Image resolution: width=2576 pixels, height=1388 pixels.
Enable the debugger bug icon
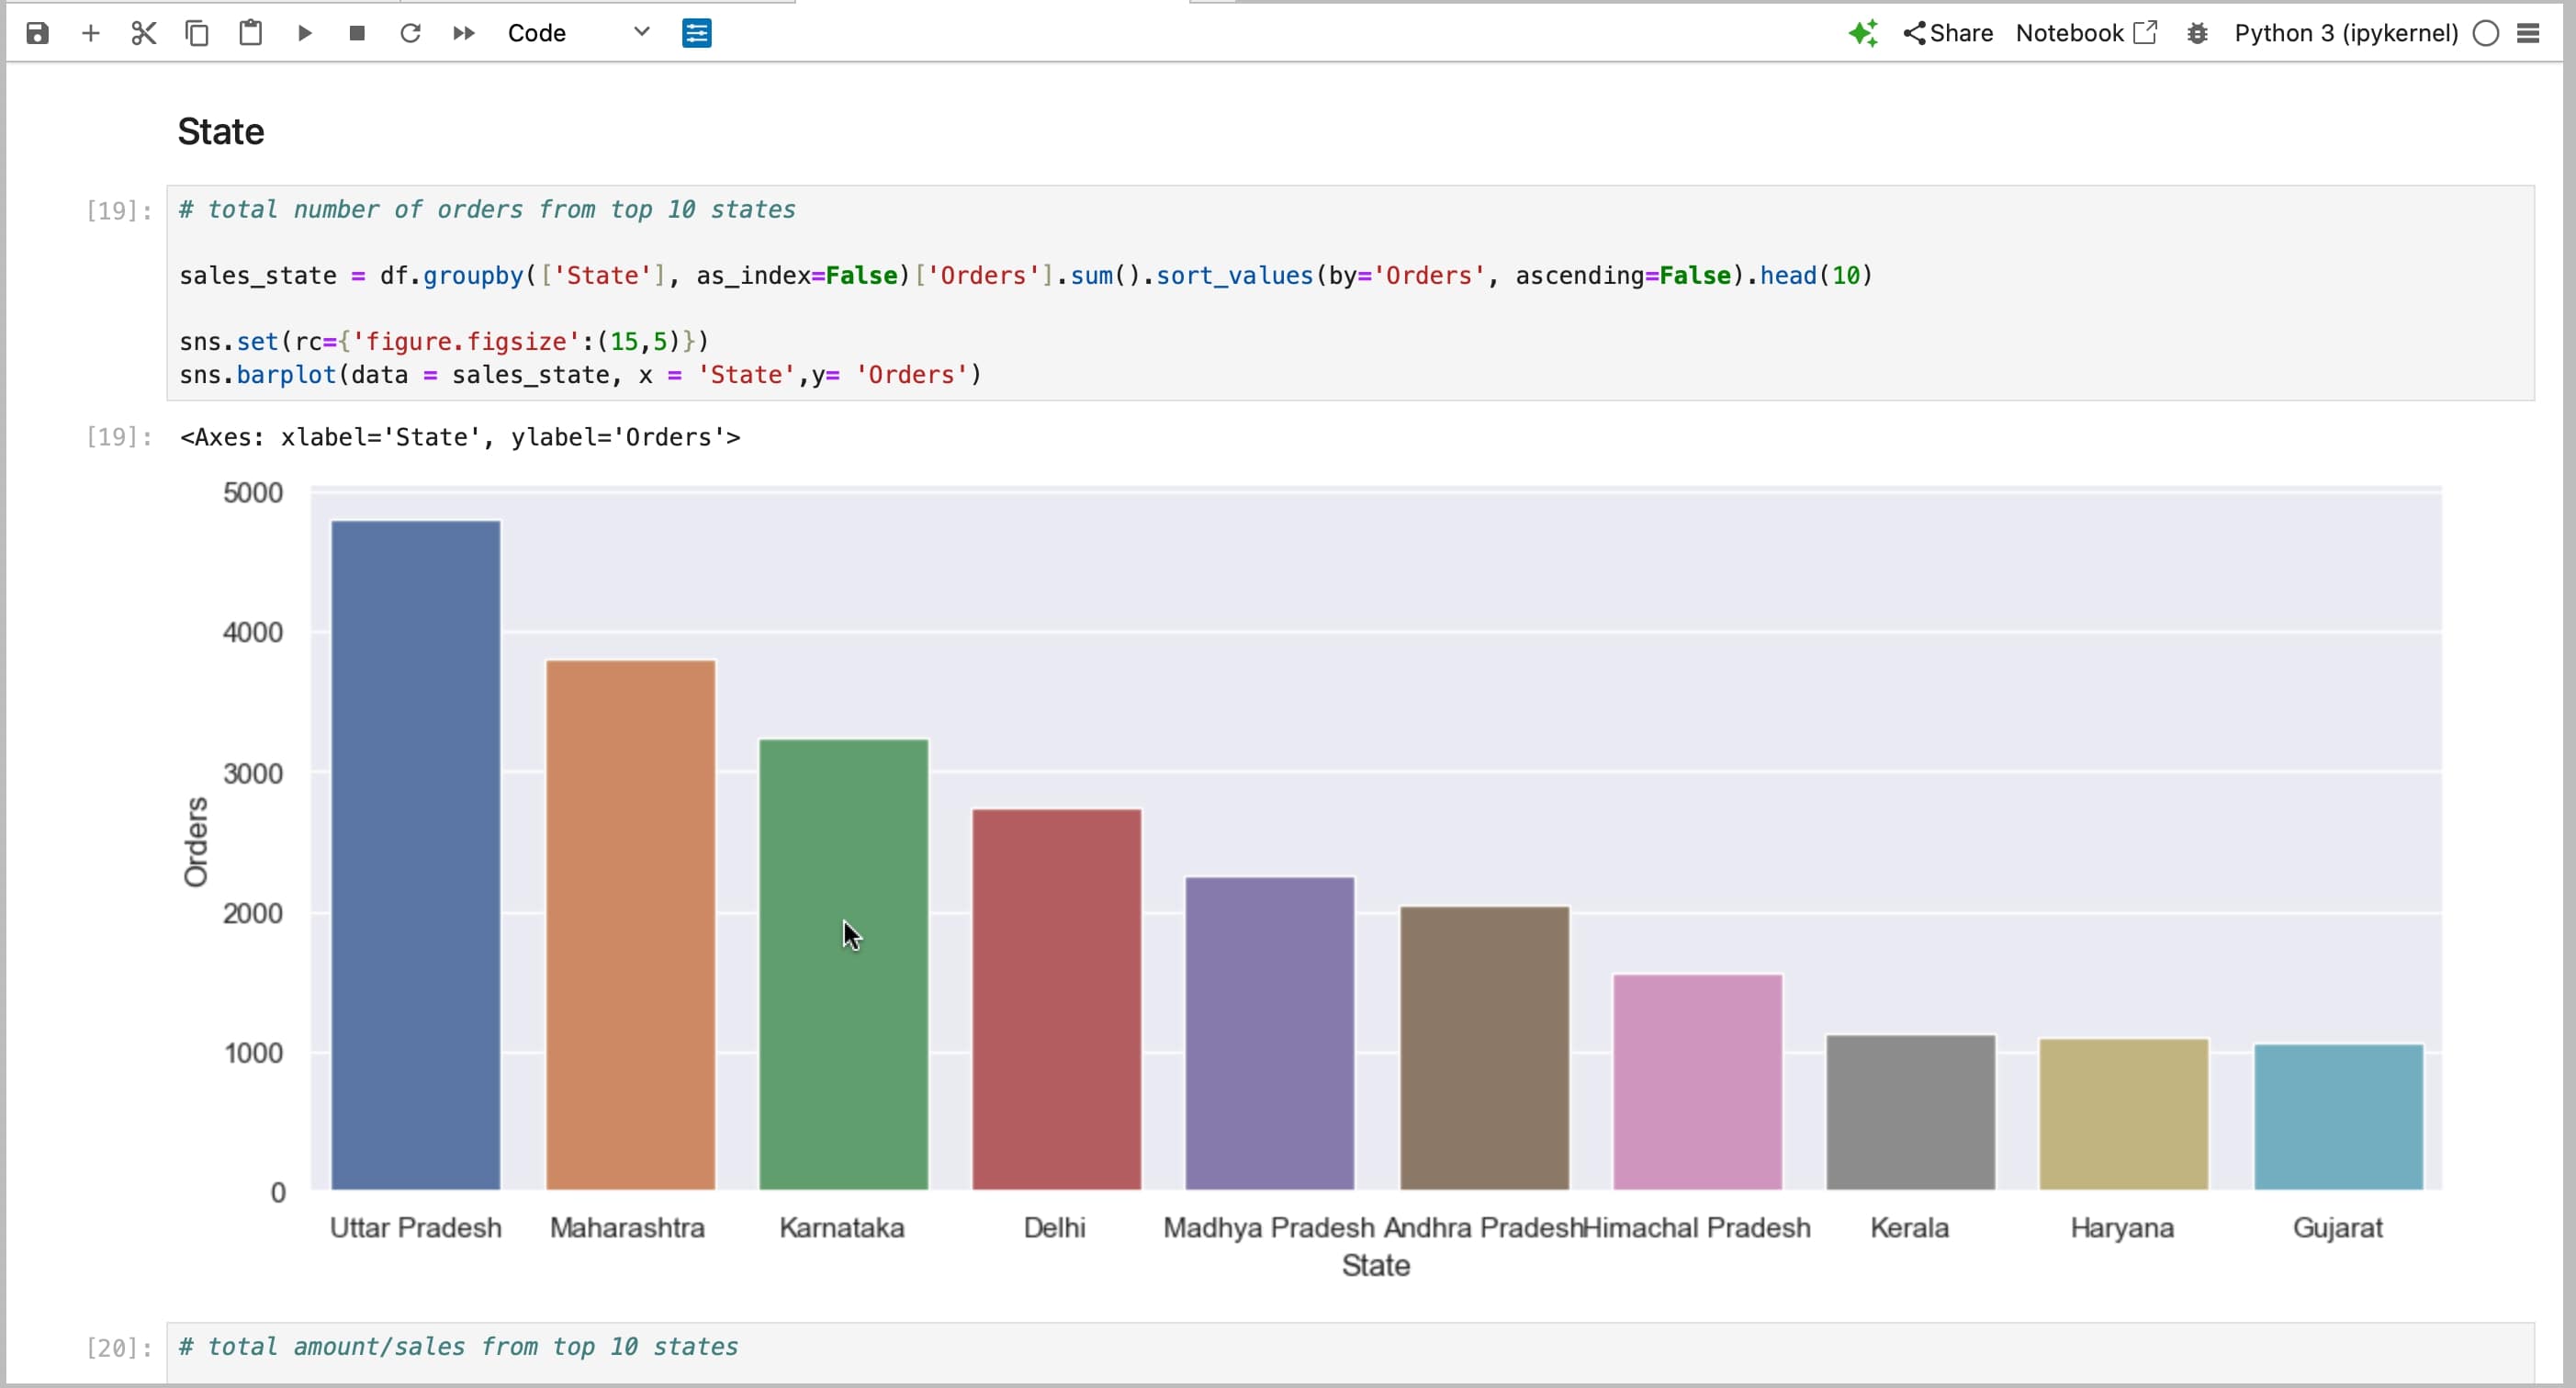pos(2197,33)
